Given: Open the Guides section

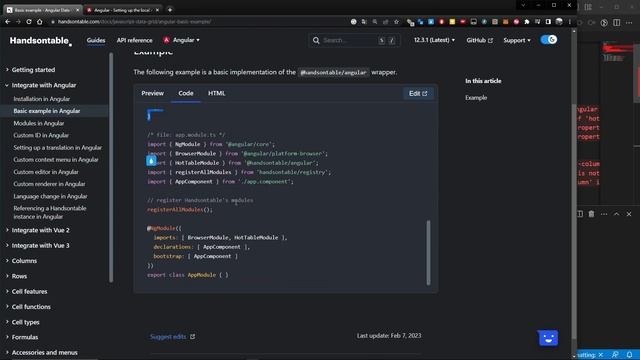Looking at the screenshot, I should [x=96, y=40].
